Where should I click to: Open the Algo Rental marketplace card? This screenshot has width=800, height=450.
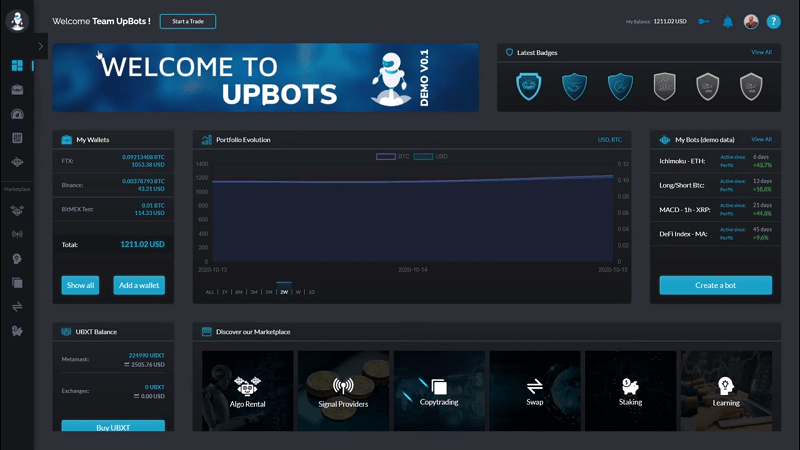247,391
